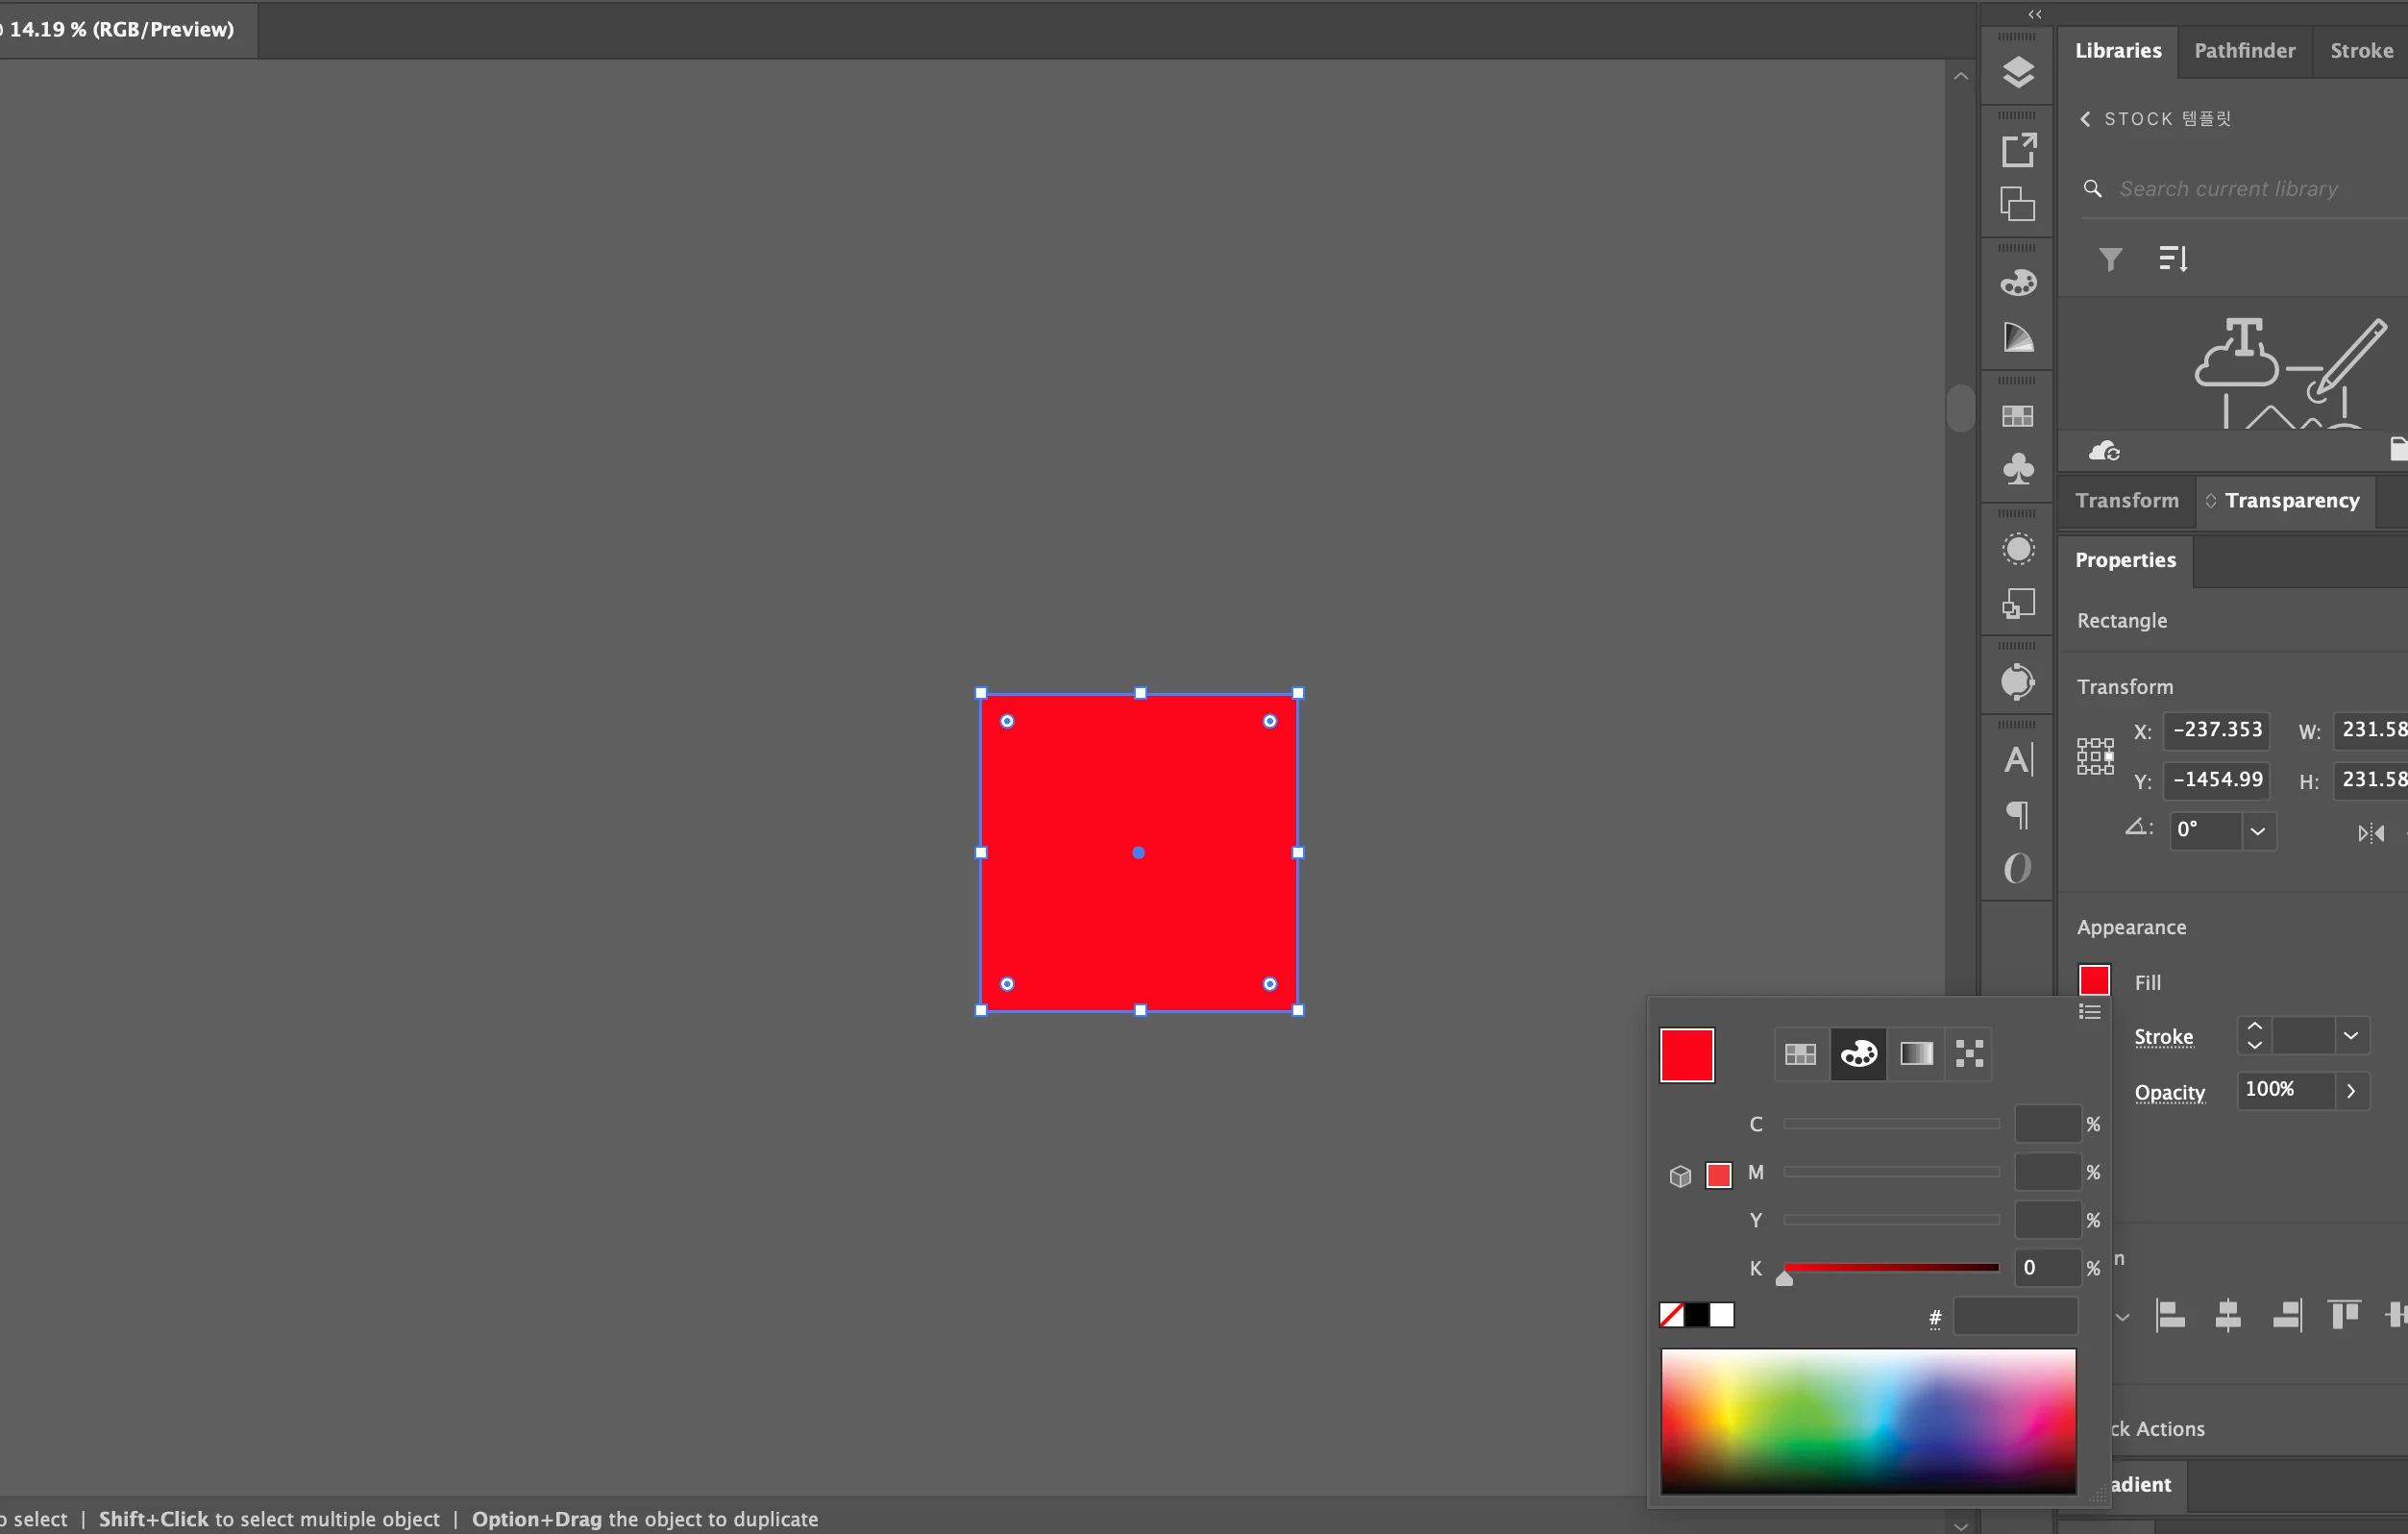Image resolution: width=2408 pixels, height=1534 pixels.
Task: Click the Symbols club icon
Action: click(2018, 469)
